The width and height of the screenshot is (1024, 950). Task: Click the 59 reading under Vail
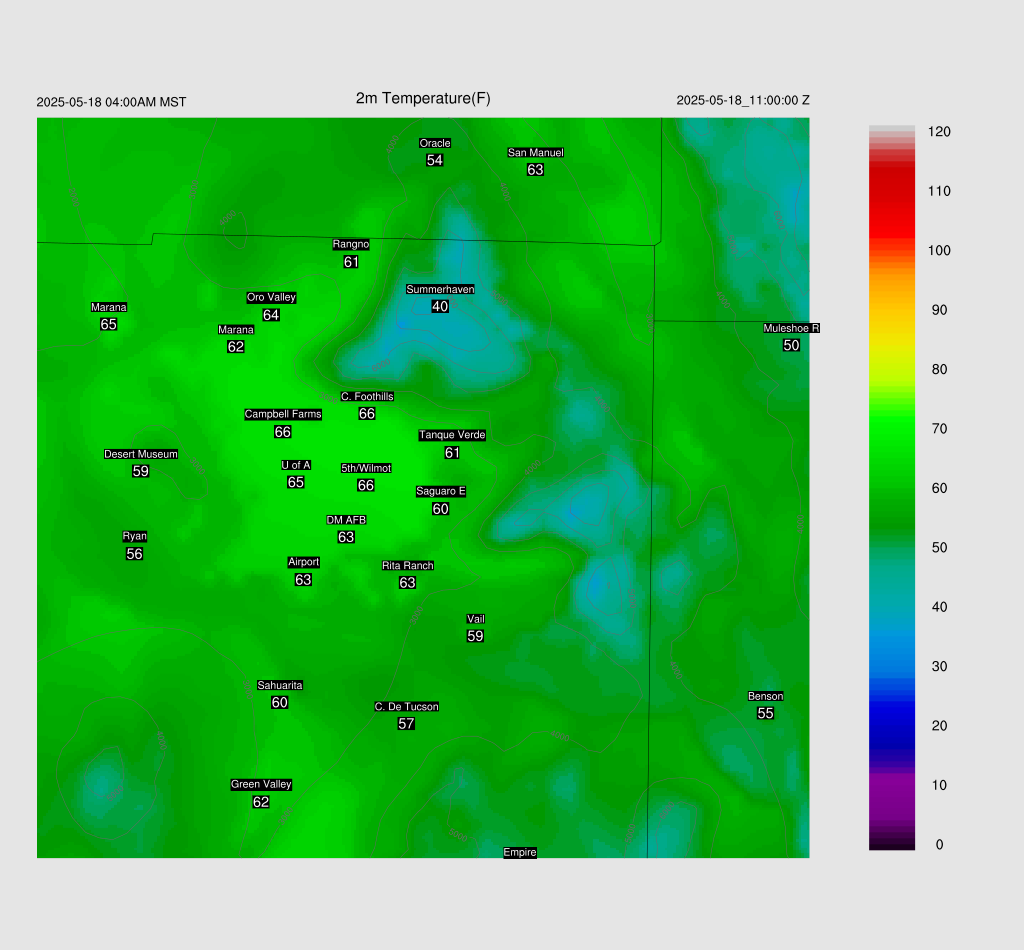click(x=475, y=636)
